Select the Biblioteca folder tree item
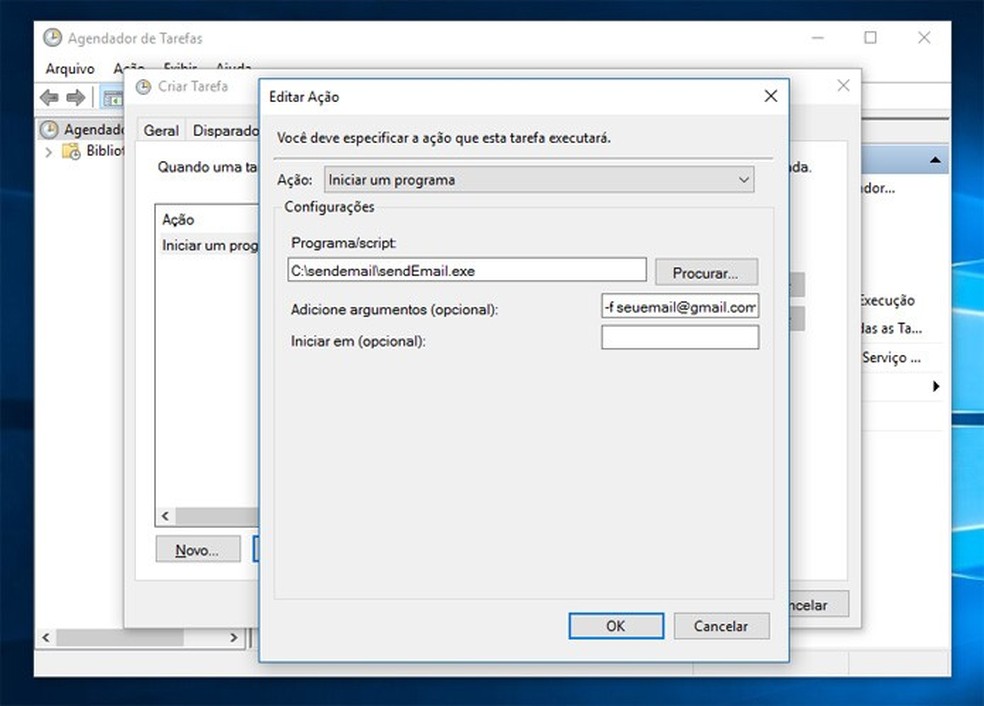 point(93,151)
